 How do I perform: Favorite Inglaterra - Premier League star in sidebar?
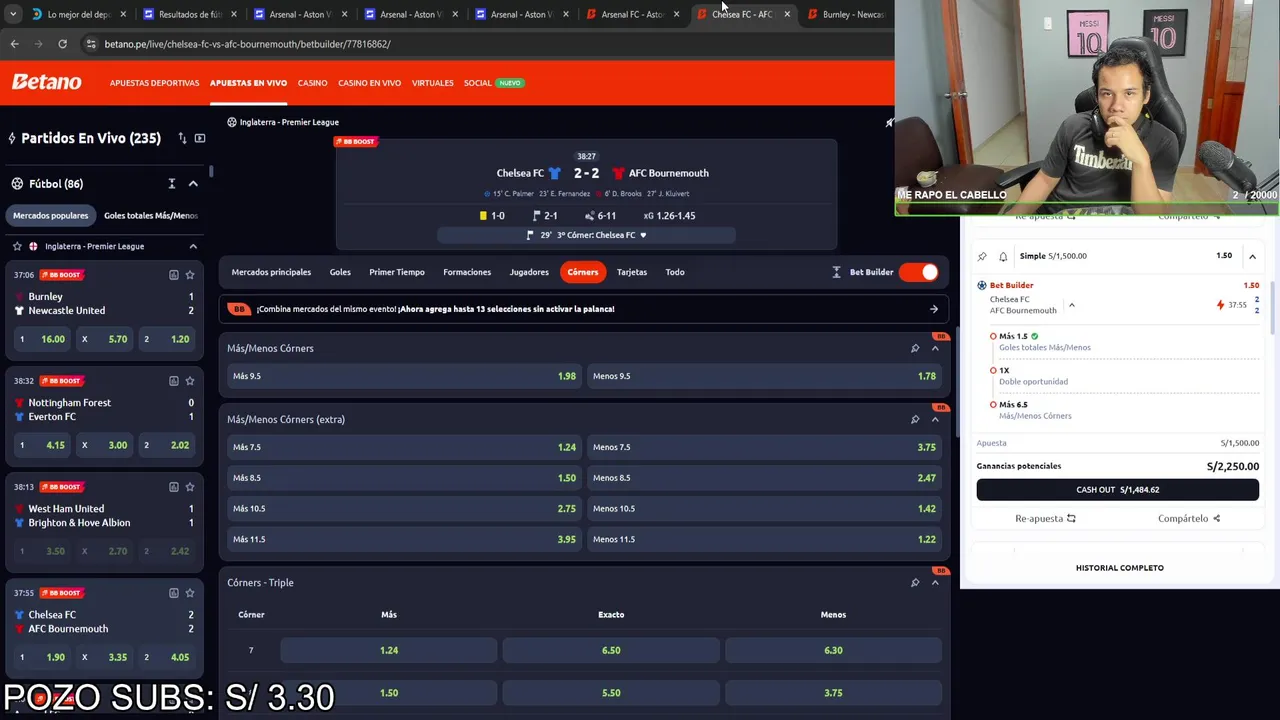[17, 246]
